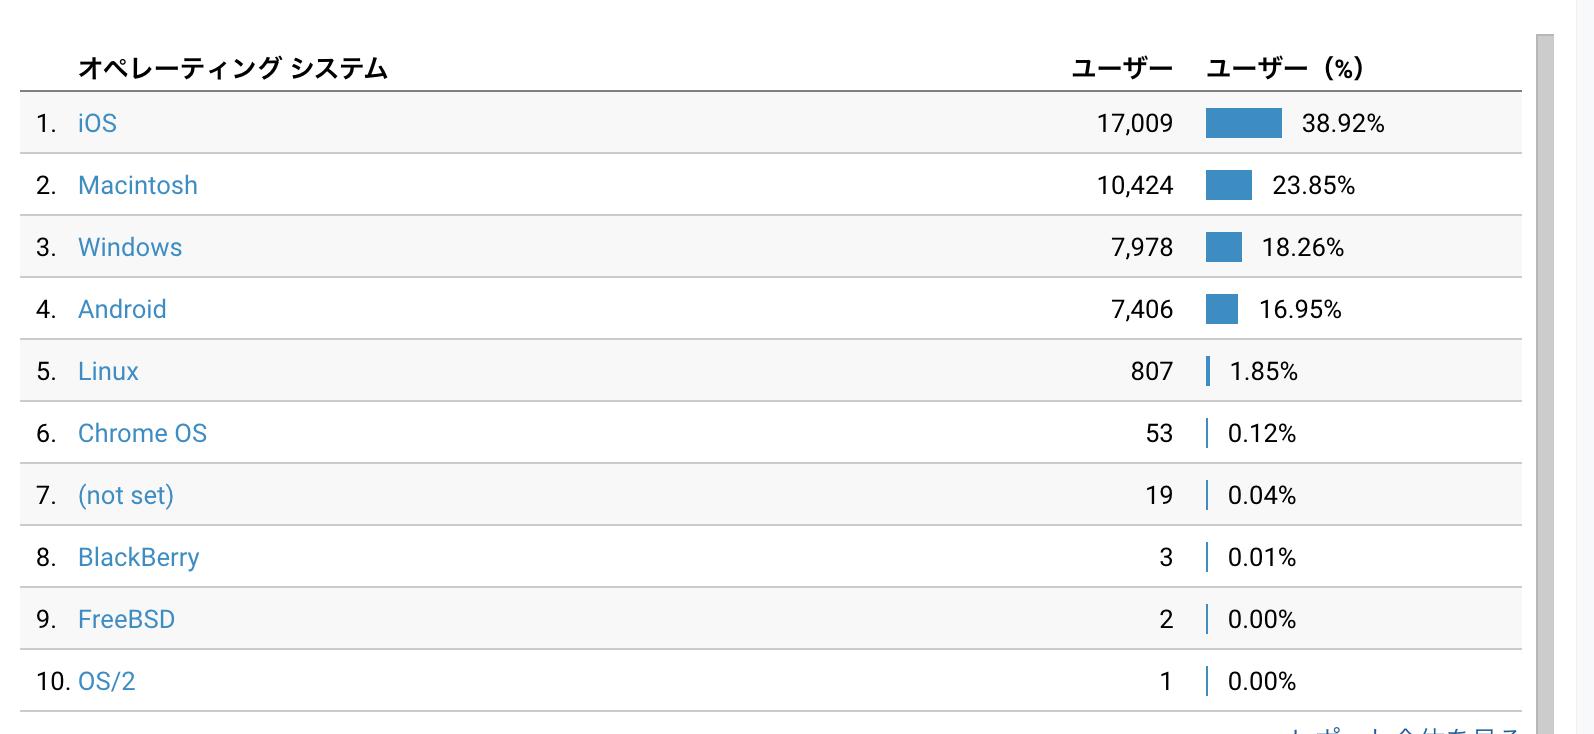Open the Linux row link
The height and width of the screenshot is (734, 1594).
[x=108, y=371]
